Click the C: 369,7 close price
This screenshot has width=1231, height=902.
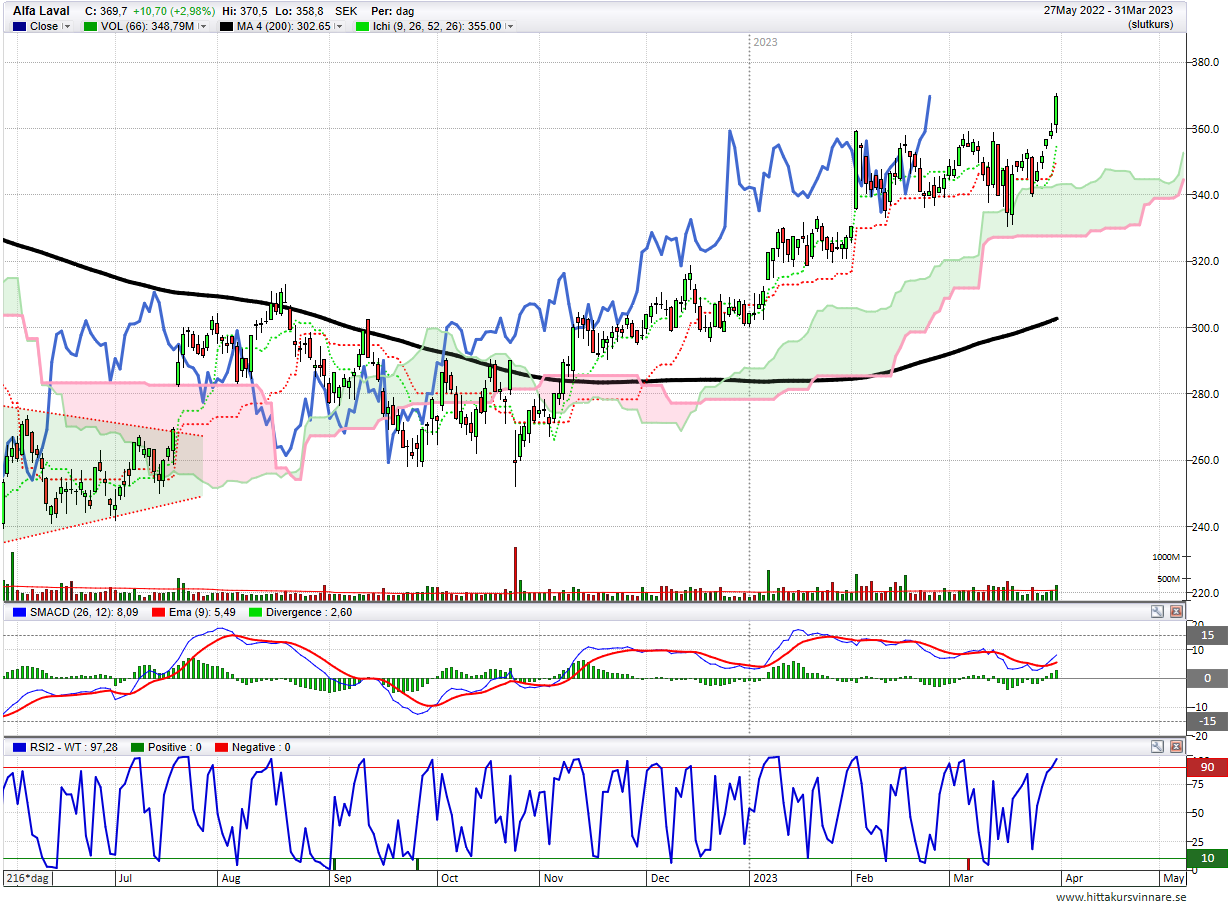(x=105, y=11)
